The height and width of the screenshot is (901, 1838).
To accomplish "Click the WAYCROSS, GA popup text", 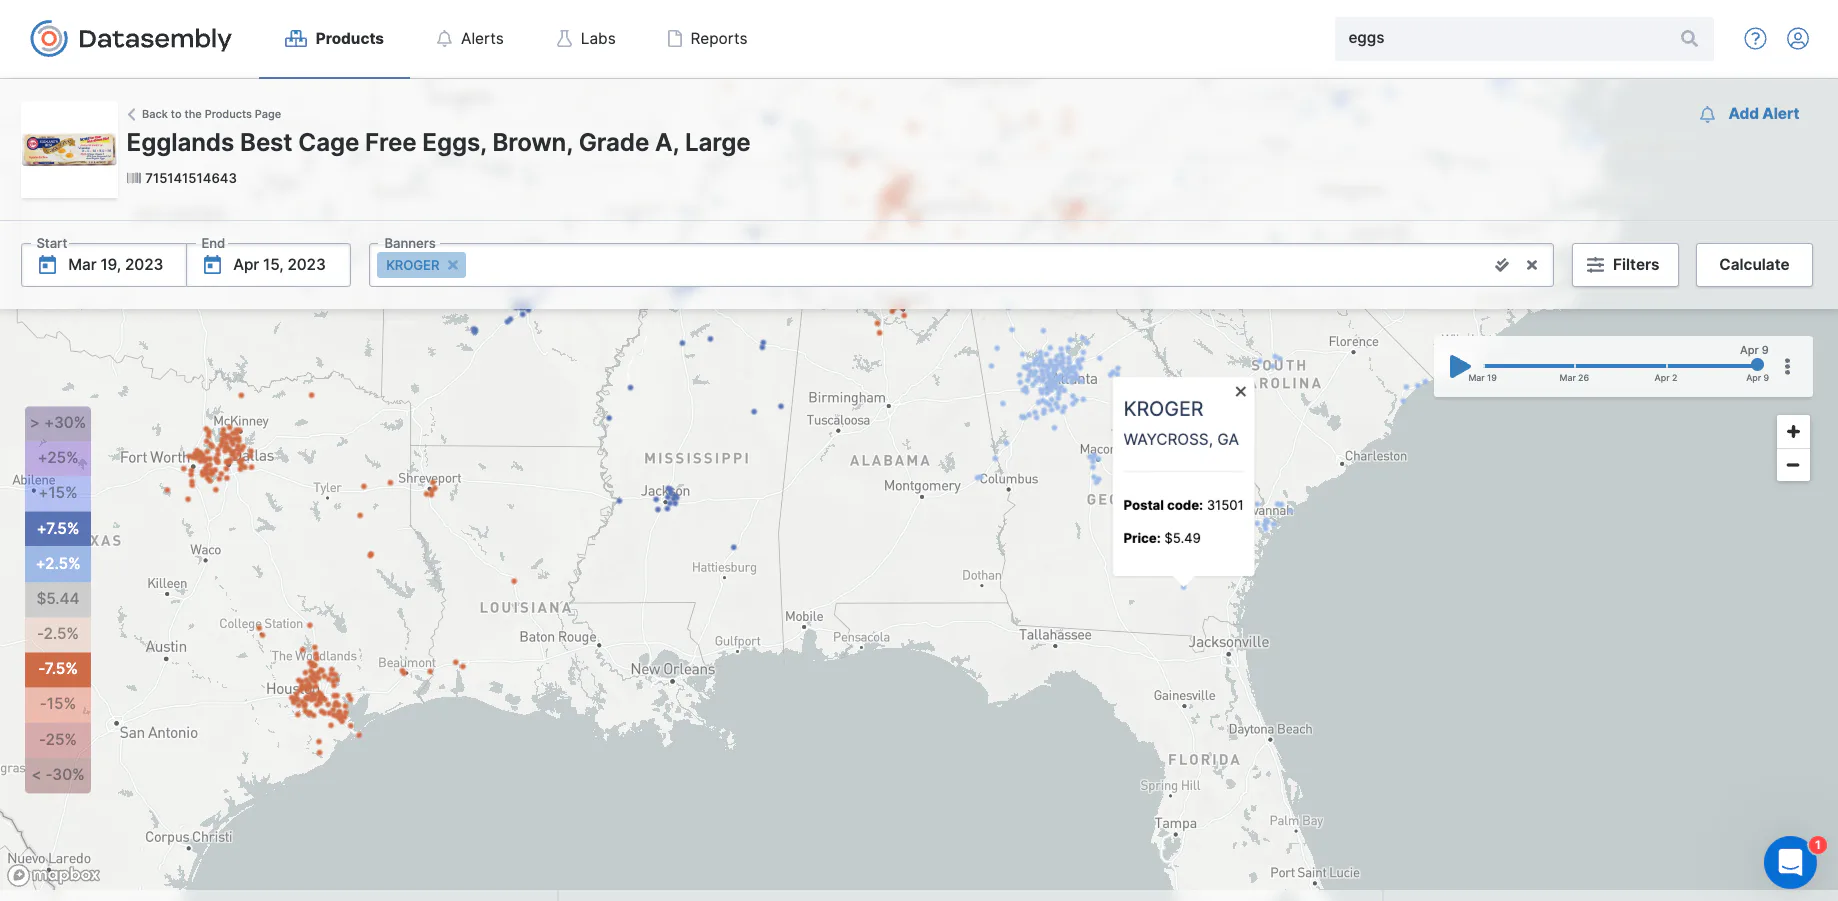I will pyautogui.click(x=1181, y=440).
